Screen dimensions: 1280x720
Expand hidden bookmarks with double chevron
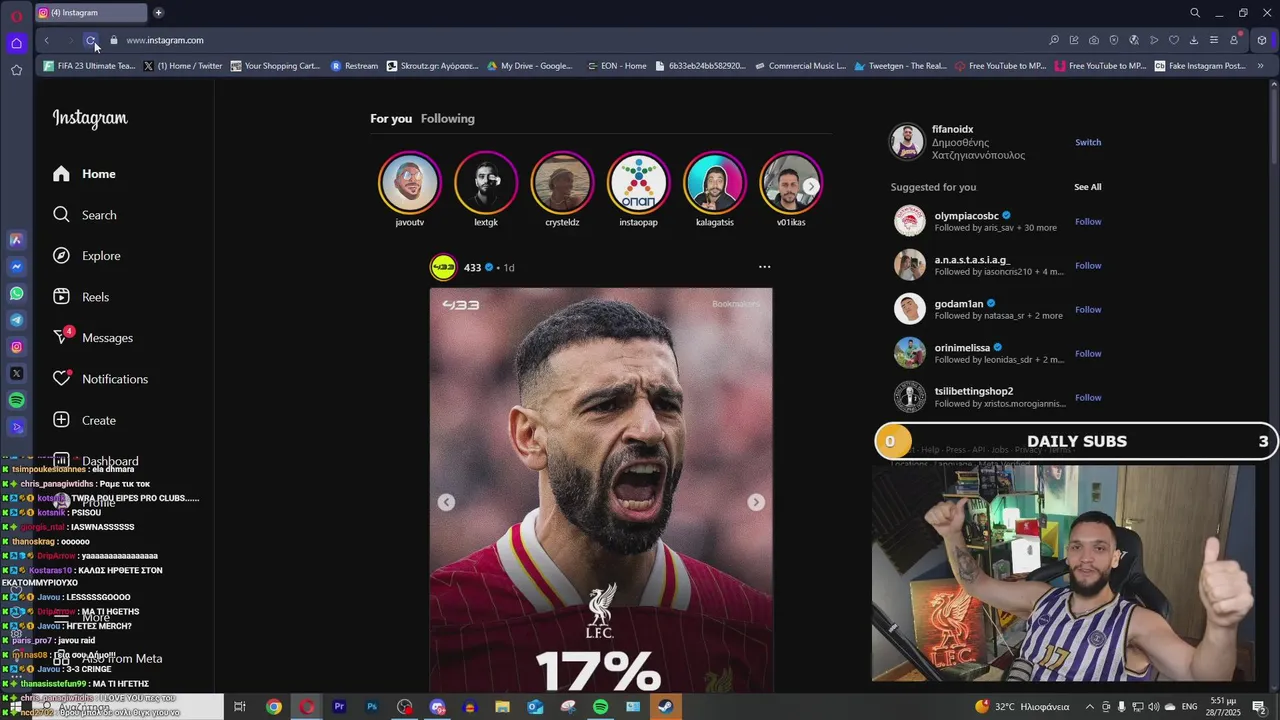pos(1260,66)
